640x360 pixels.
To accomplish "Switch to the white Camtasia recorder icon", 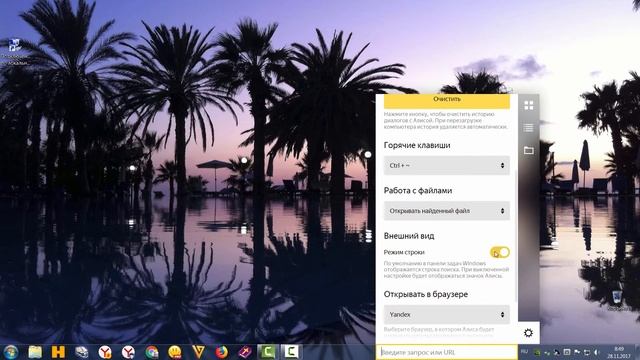I will 291,352.
